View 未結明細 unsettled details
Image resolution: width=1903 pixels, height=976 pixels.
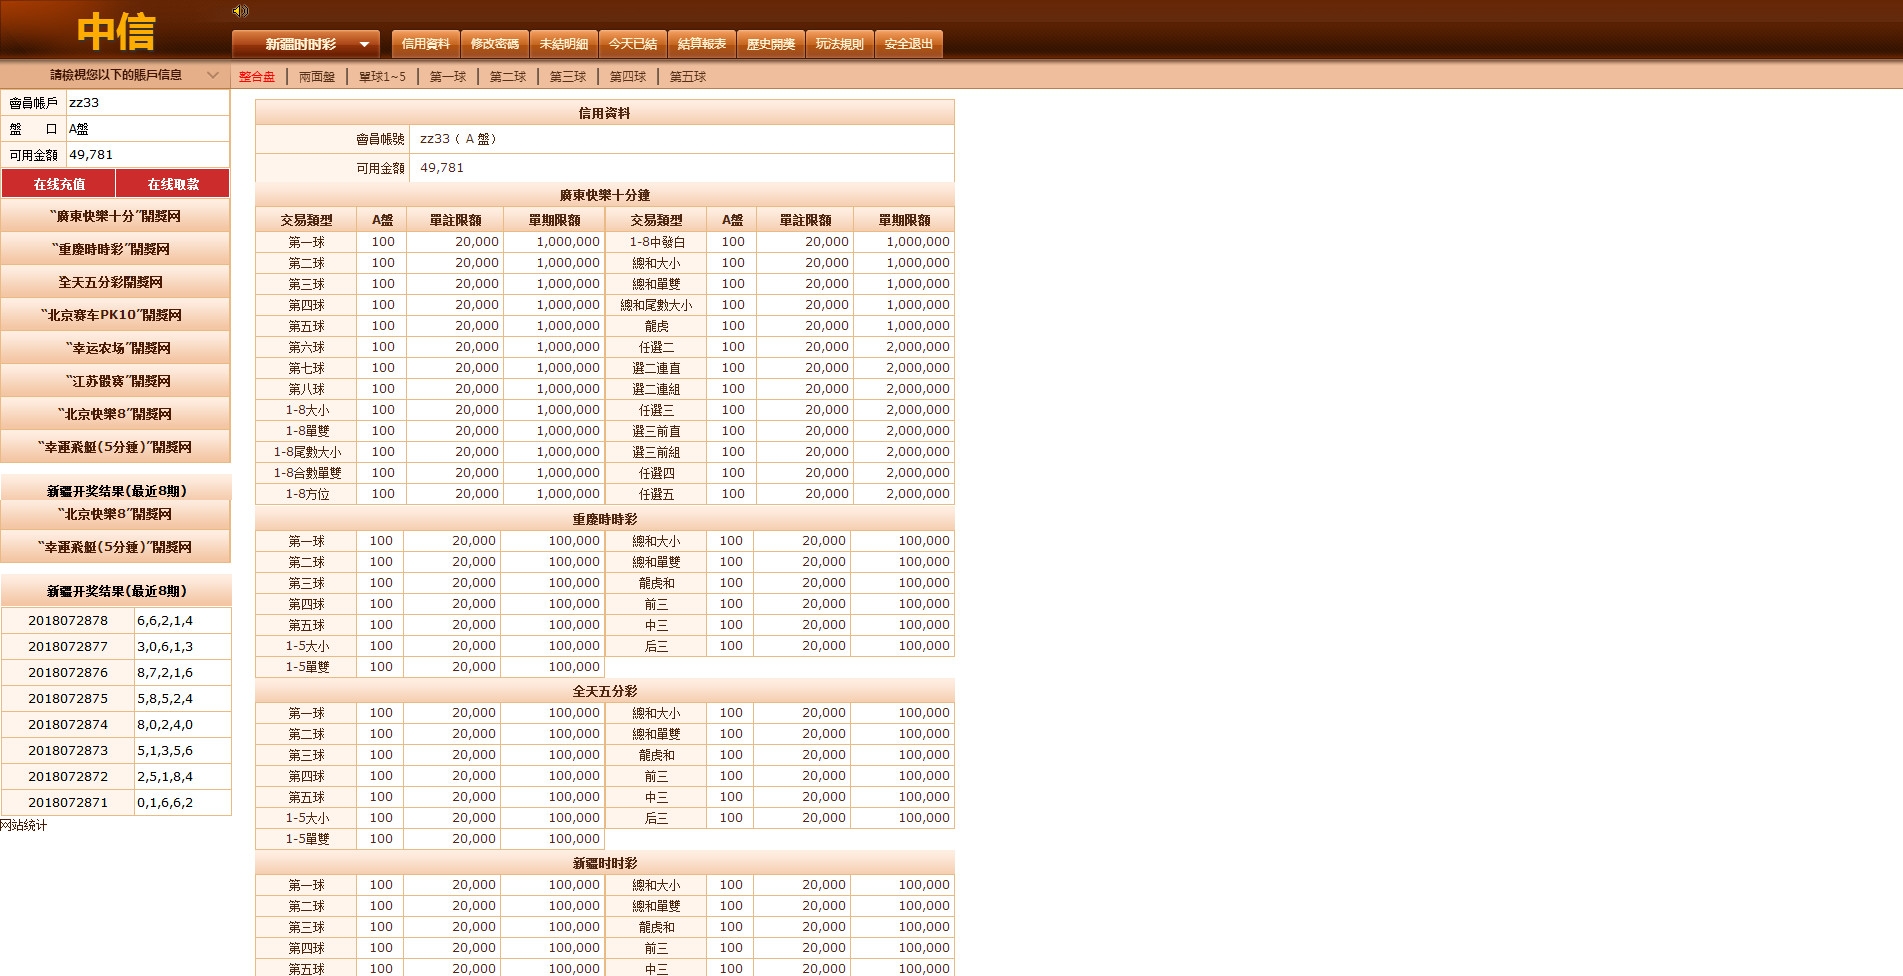563,44
